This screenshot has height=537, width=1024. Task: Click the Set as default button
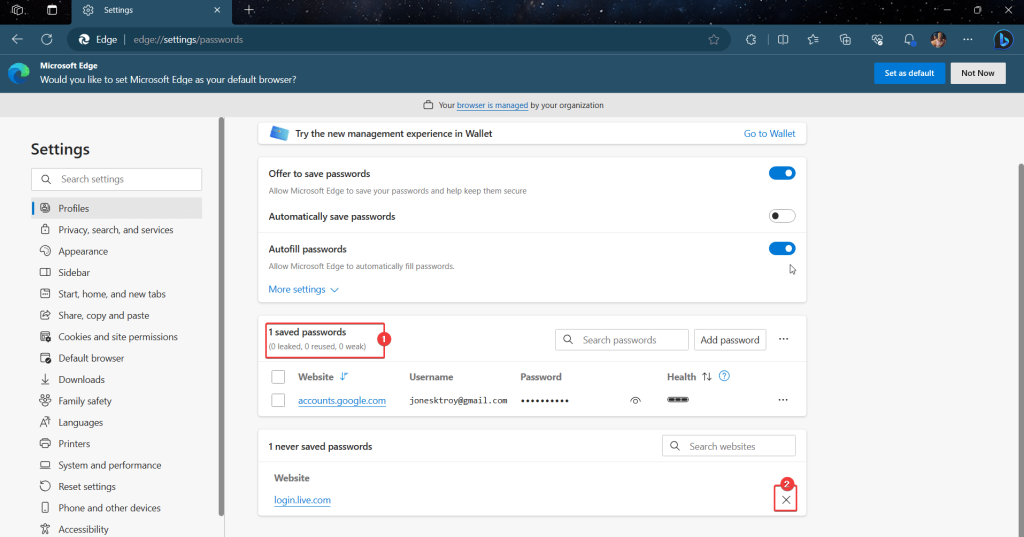pyautogui.click(x=909, y=73)
